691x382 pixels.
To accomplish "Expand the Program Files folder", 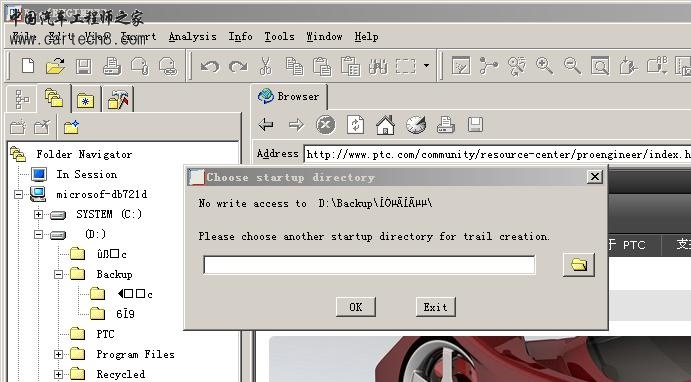I will coord(59,354).
